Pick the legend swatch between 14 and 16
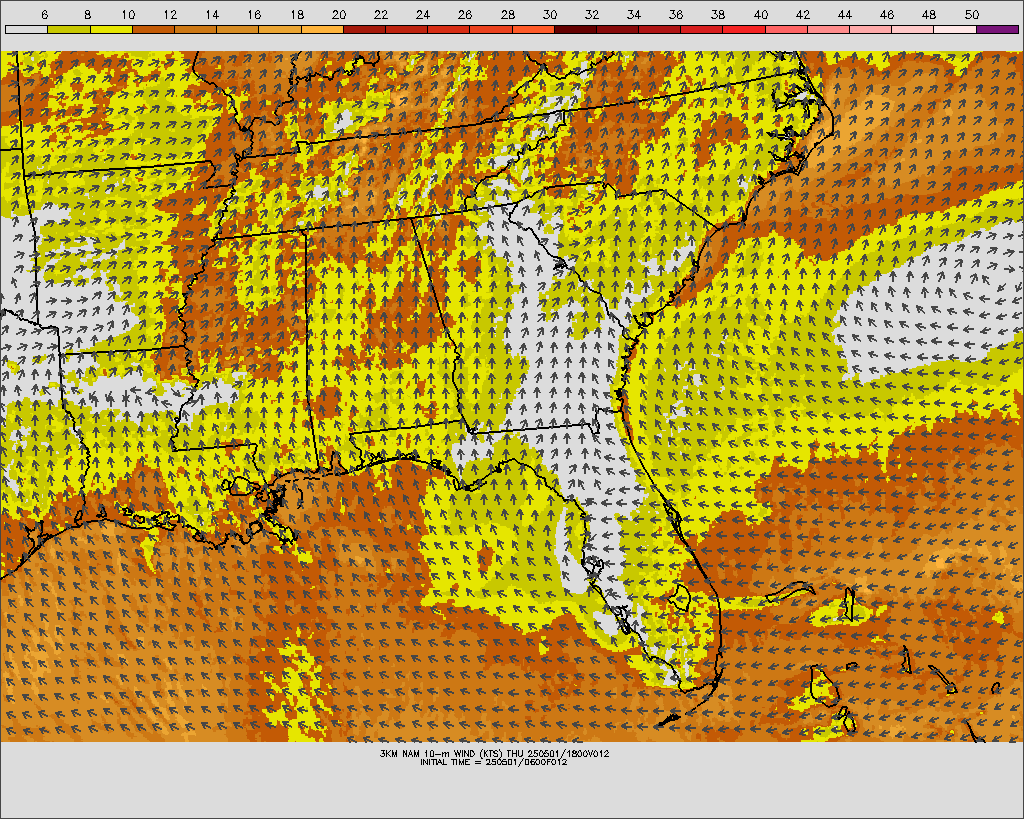 238,29
